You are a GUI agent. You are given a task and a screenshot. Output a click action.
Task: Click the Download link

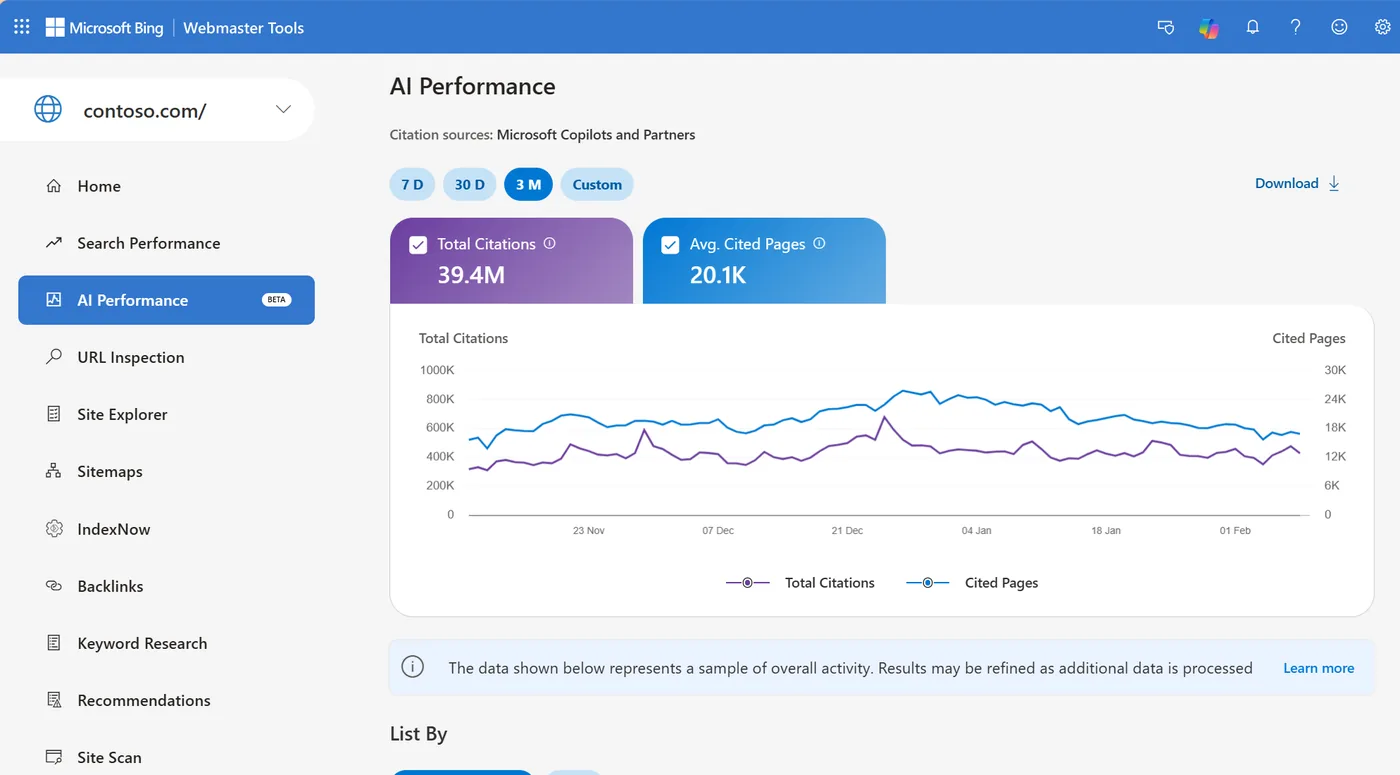(x=1287, y=183)
